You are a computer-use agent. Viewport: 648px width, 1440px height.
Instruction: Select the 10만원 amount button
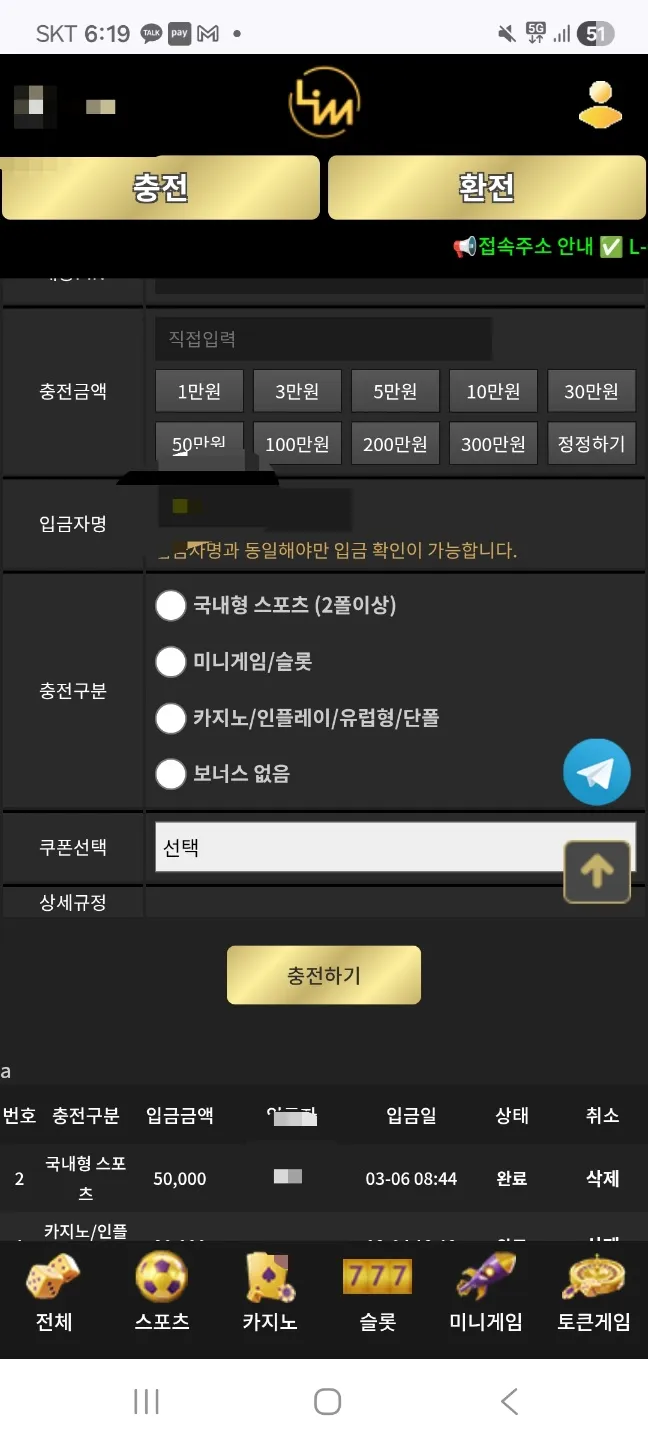point(493,391)
